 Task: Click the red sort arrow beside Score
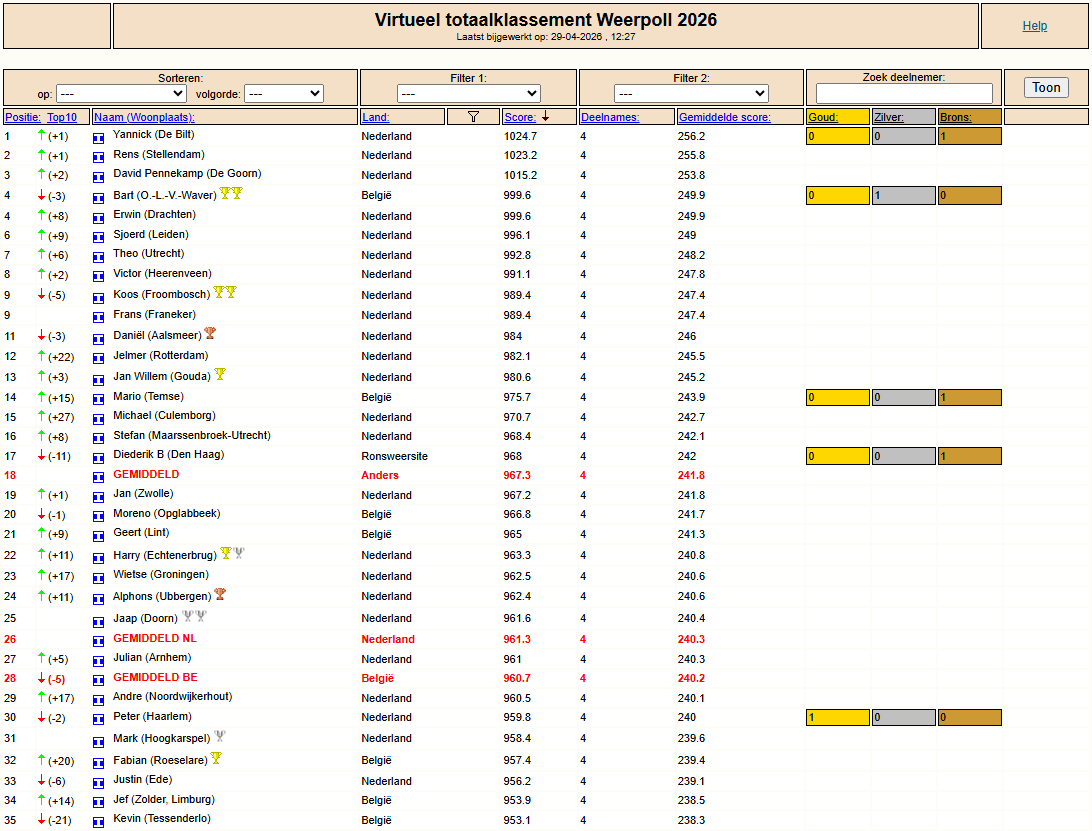(x=546, y=116)
